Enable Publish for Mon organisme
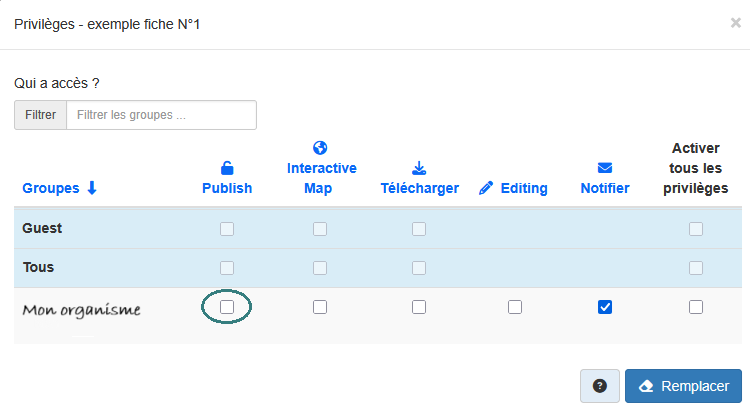 click(x=227, y=307)
